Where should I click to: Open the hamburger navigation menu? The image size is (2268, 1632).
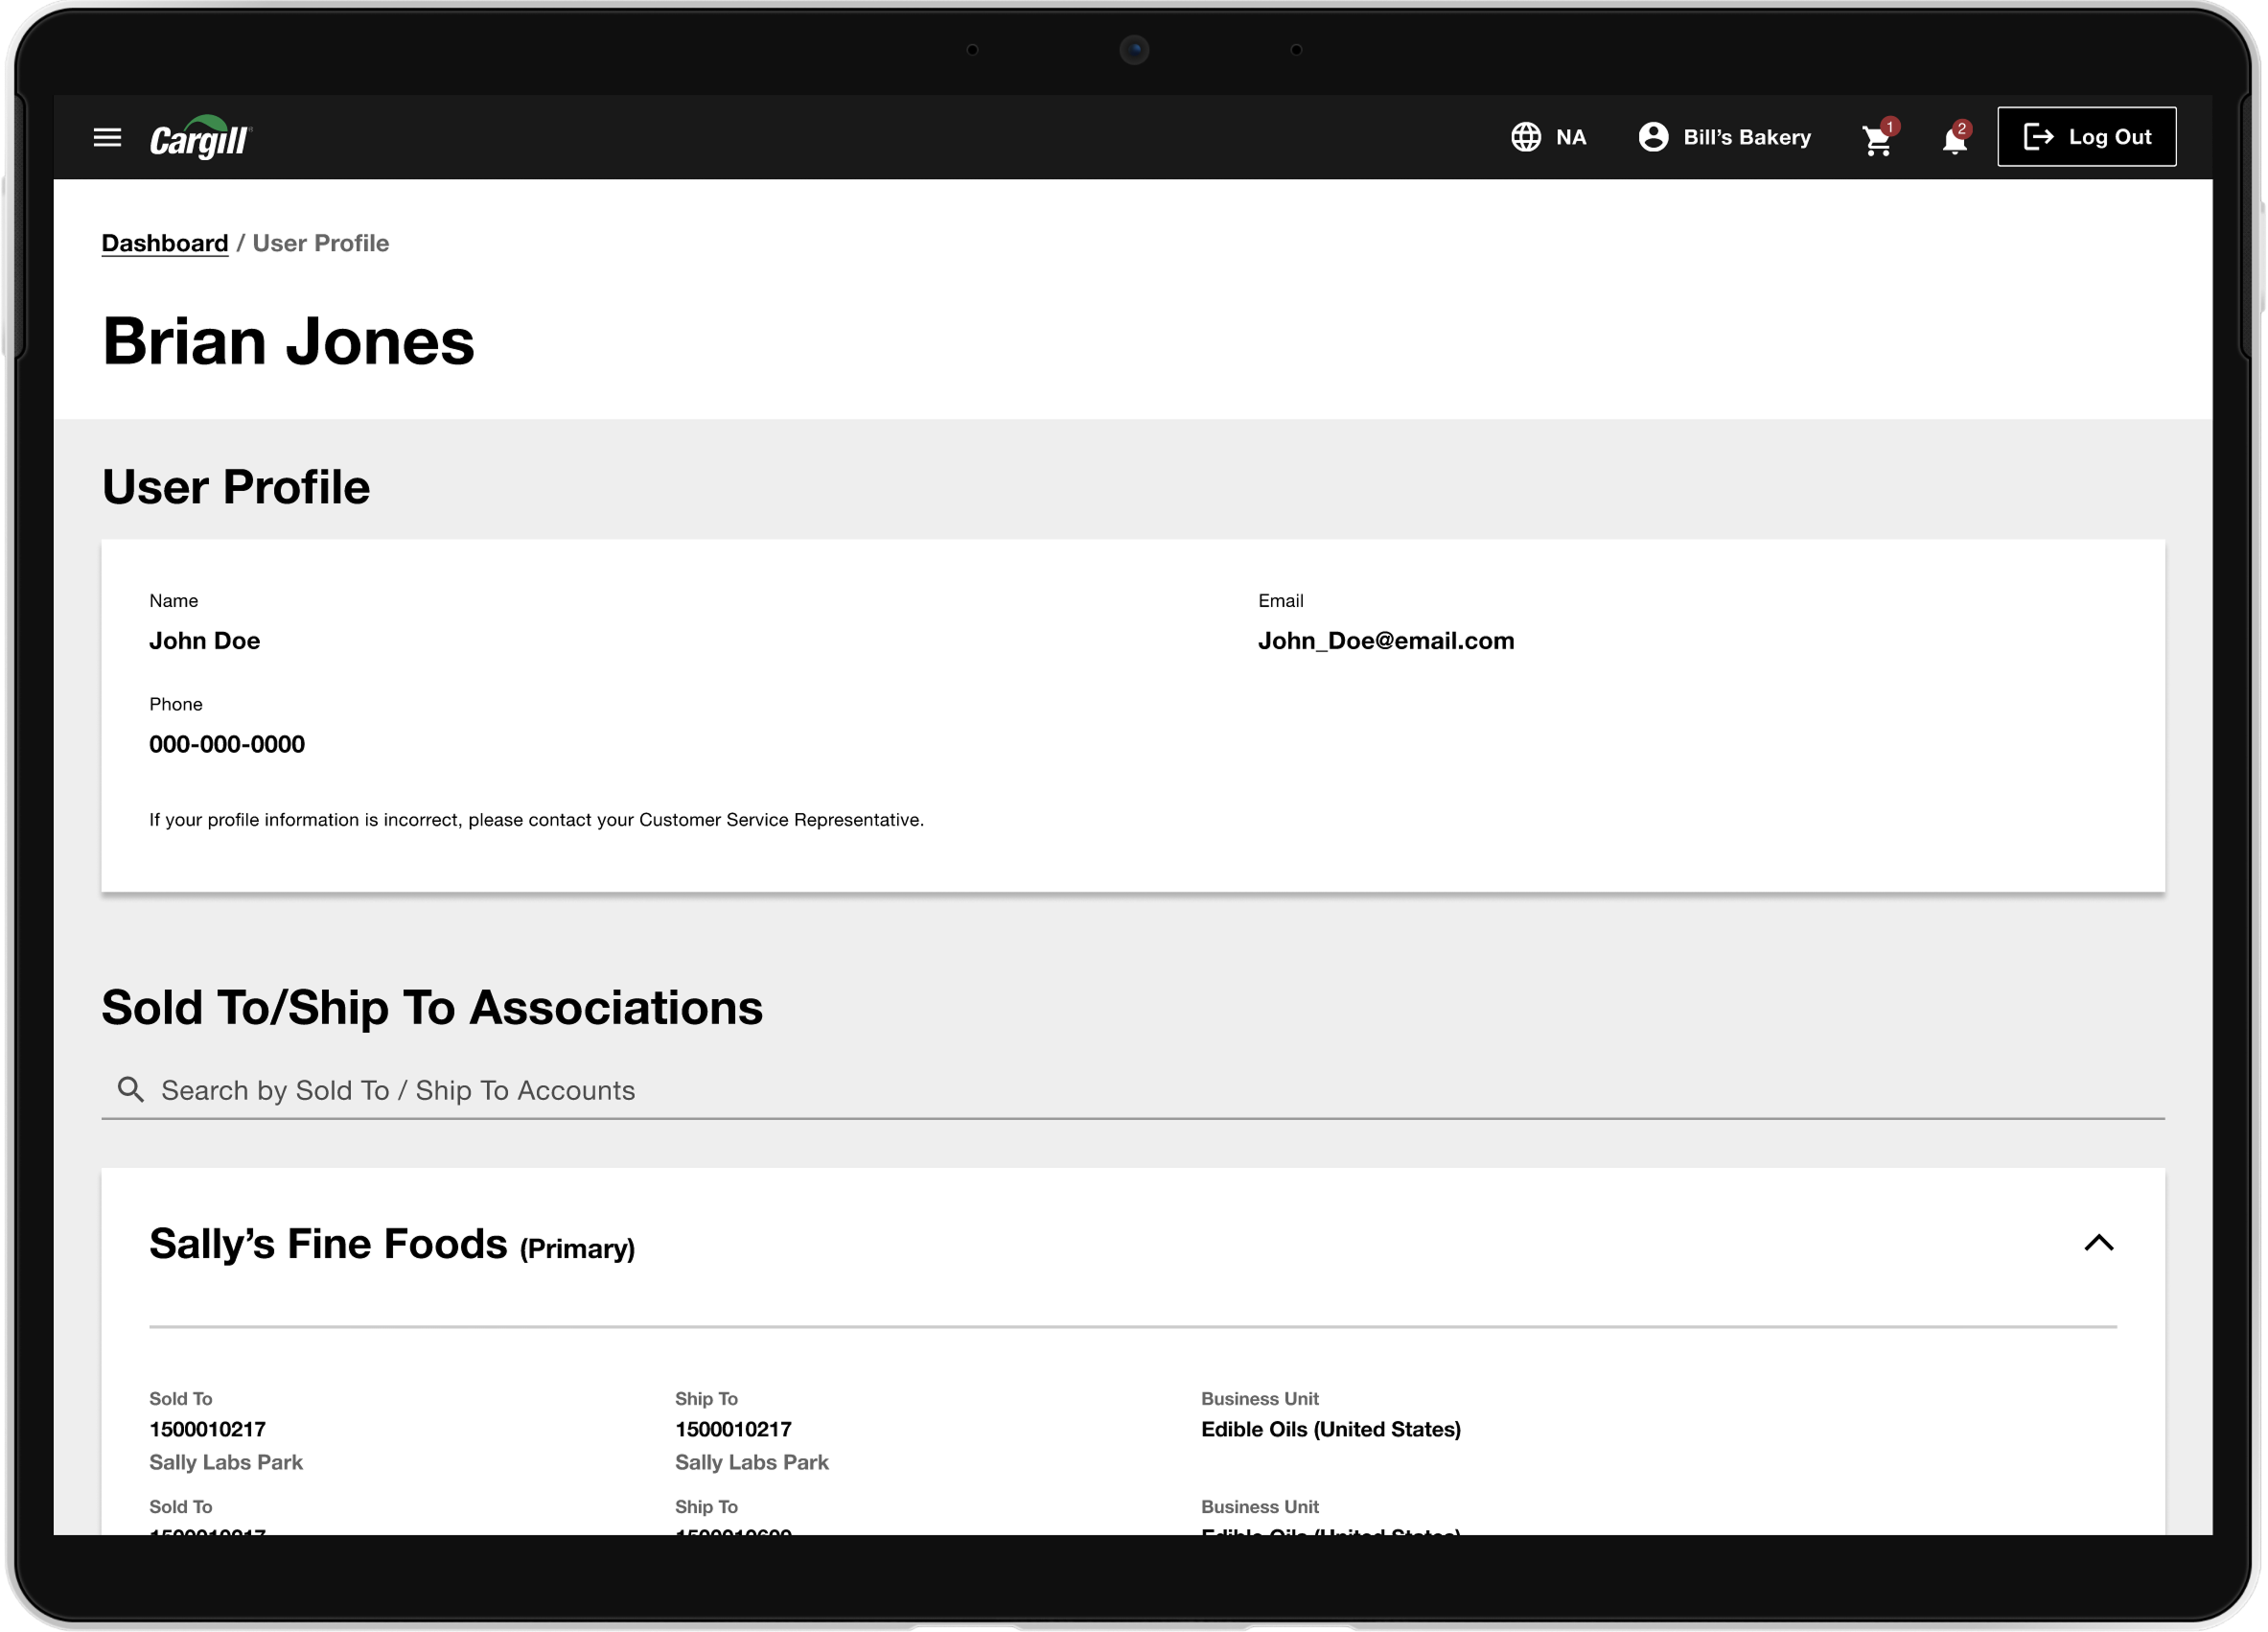pos(107,137)
